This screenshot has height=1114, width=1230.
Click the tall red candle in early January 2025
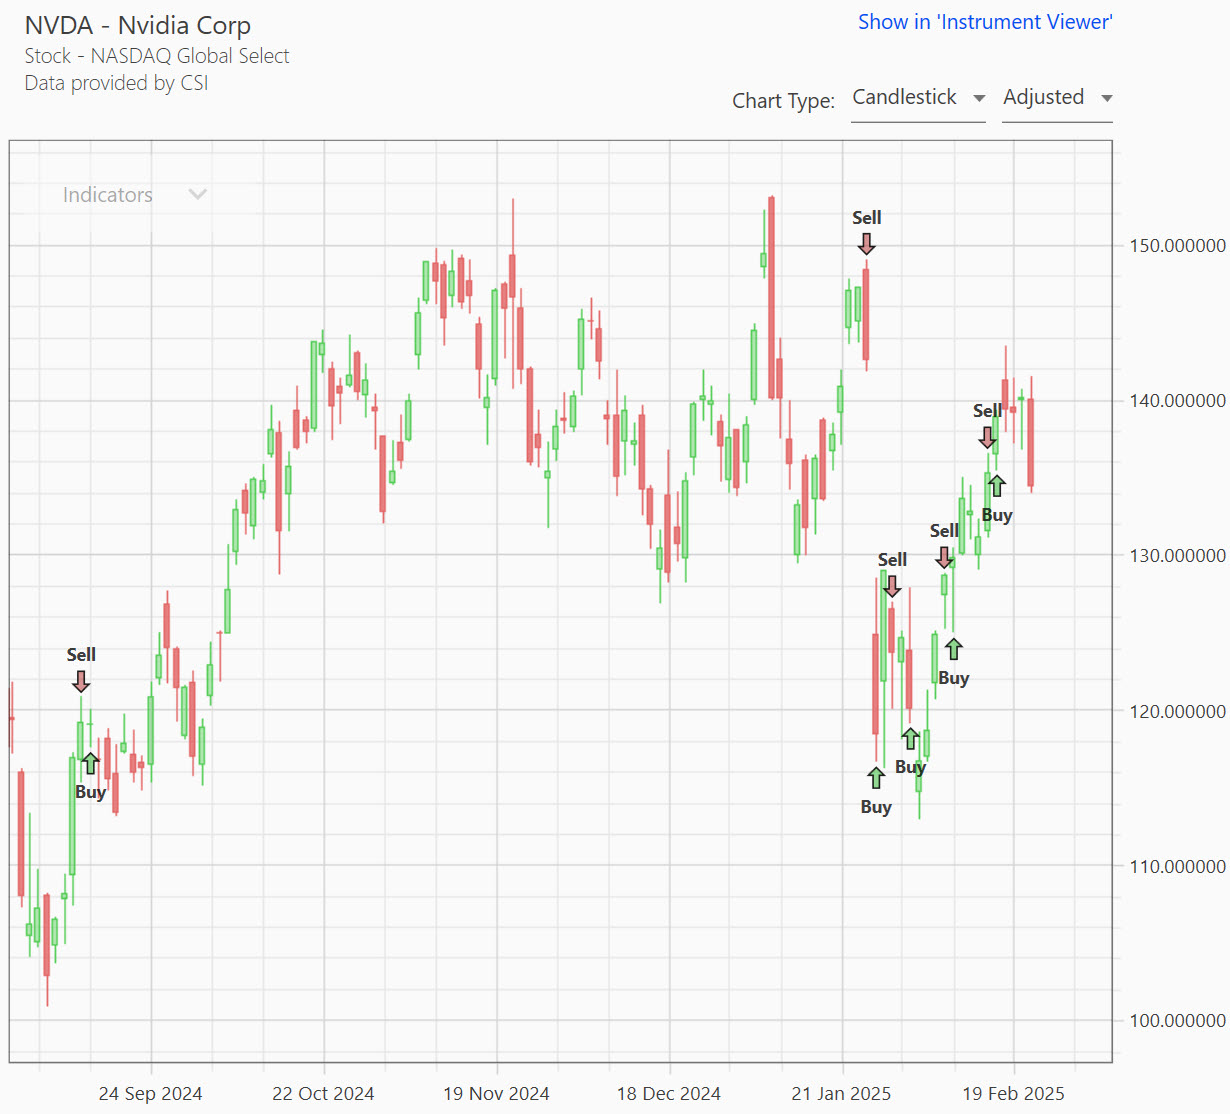click(x=771, y=298)
